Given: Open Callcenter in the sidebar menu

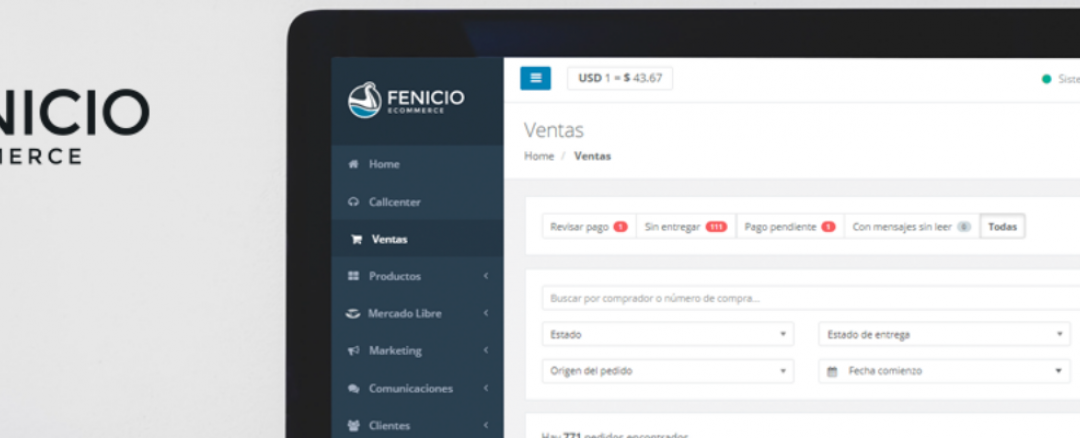Looking at the screenshot, I should (x=417, y=202).
